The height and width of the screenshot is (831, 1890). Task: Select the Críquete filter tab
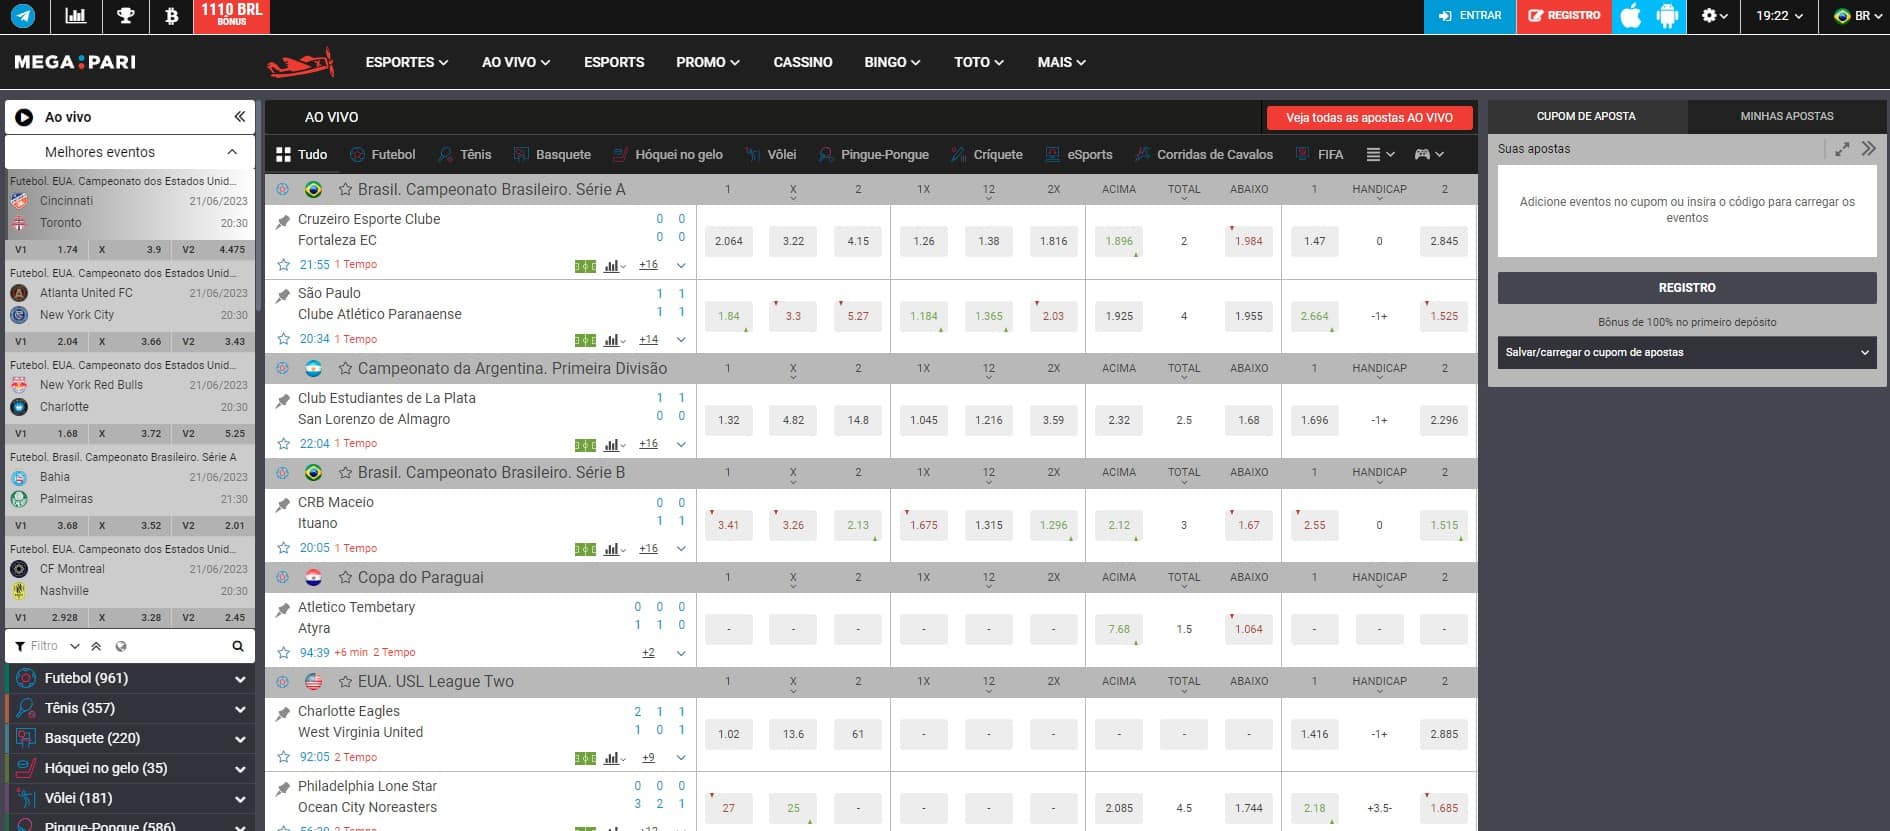click(986, 154)
